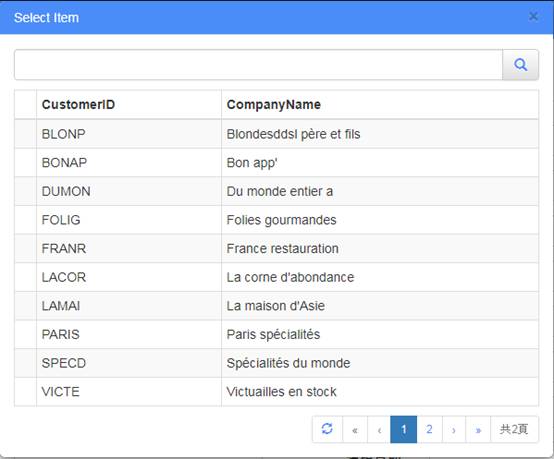Close the Select Item dialog

pyautogui.click(x=533, y=16)
